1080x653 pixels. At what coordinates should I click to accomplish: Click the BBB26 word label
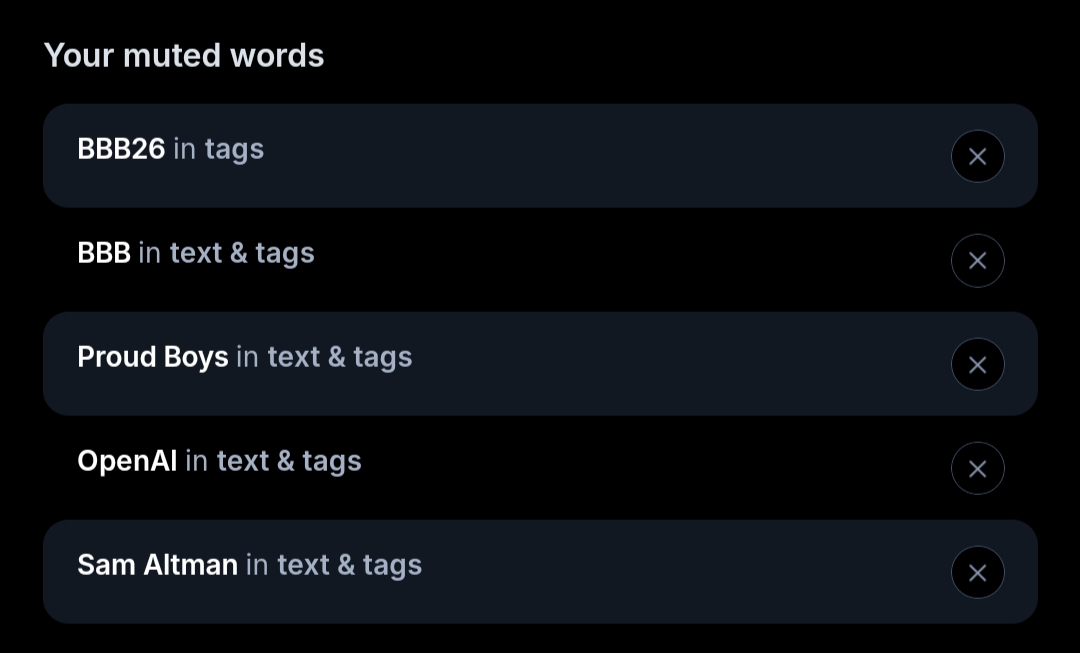121,149
